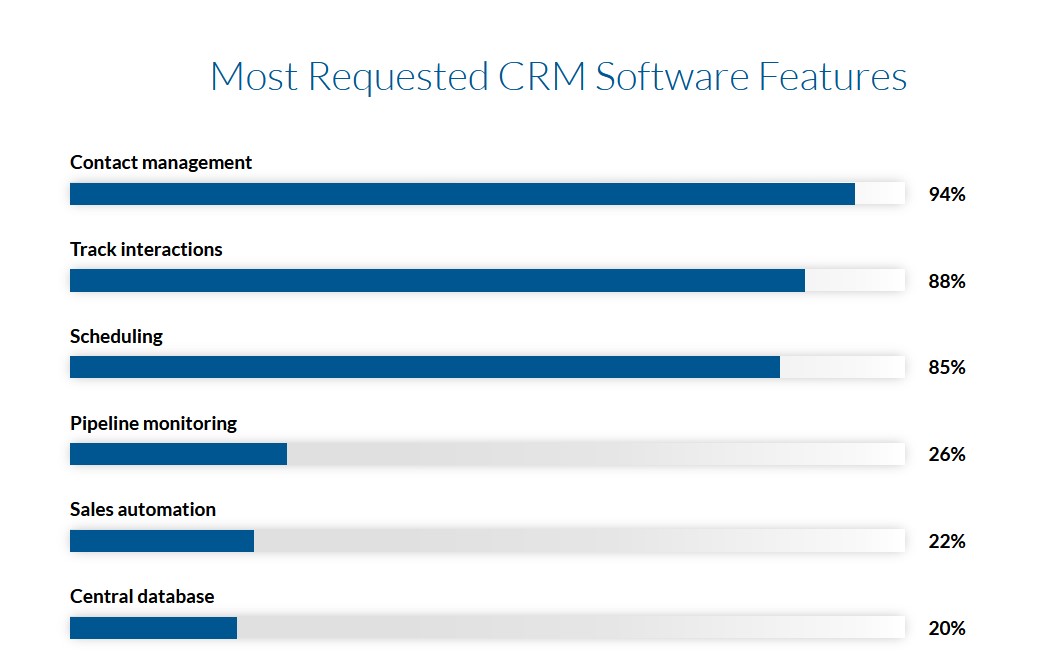Screen dimensions: 1050x656
Task: Click the 88% percentage label
Action: (x=946, y=281)
